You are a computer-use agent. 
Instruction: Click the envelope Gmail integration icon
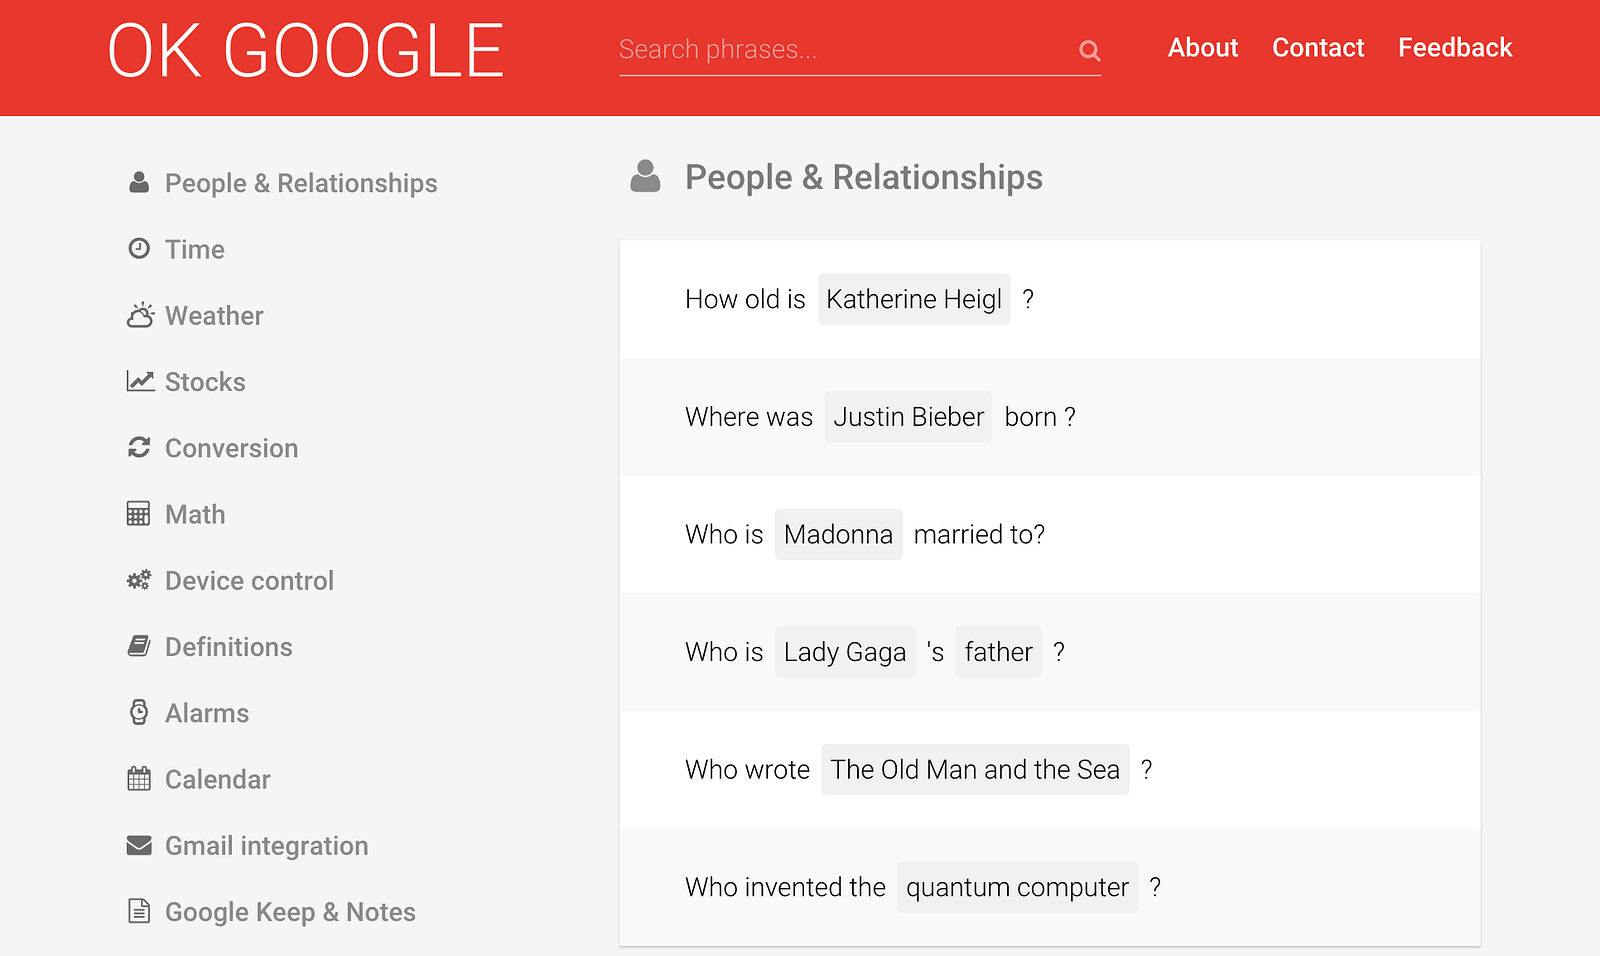(139, 846)
